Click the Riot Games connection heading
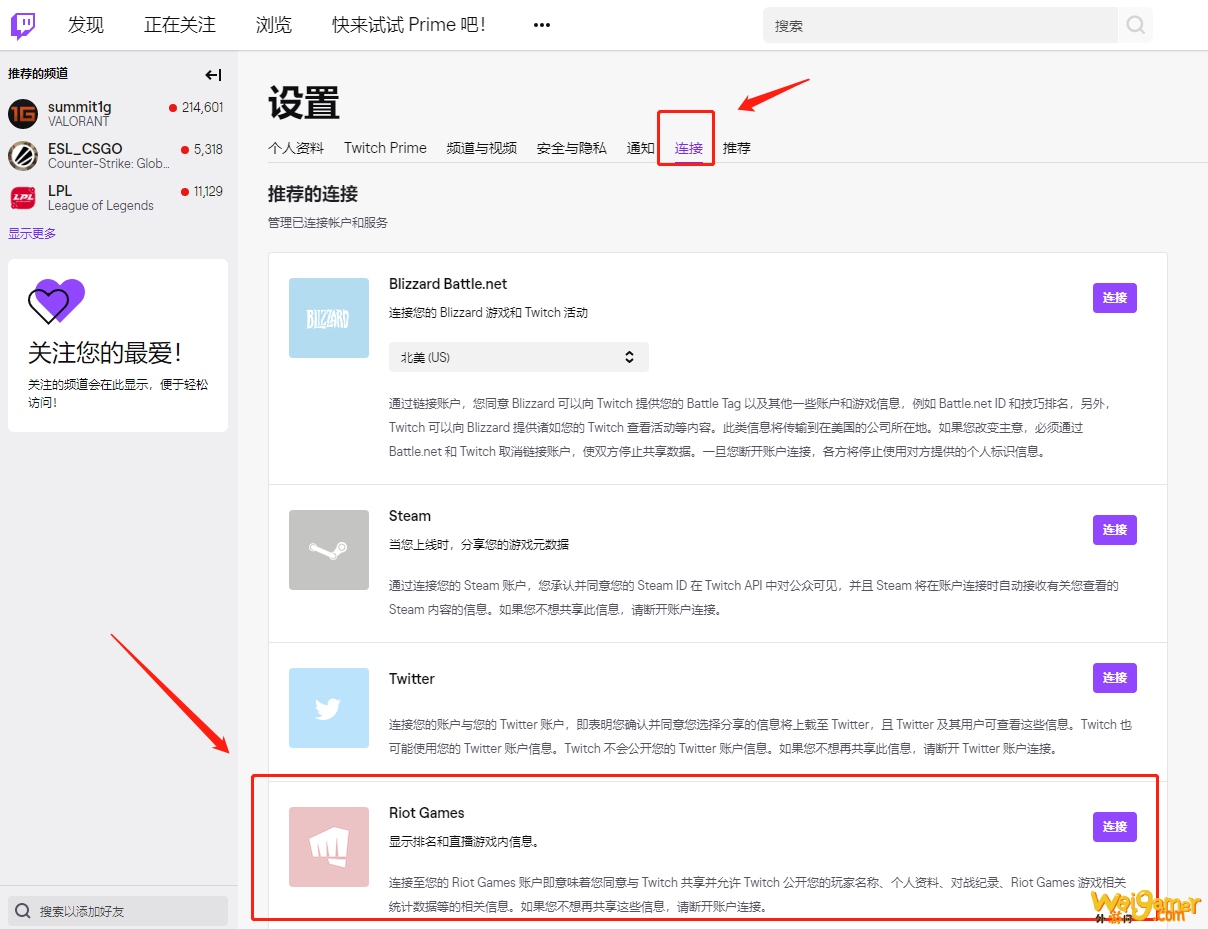This screenshot has width=1208, height=929. (x=427, y=813)
